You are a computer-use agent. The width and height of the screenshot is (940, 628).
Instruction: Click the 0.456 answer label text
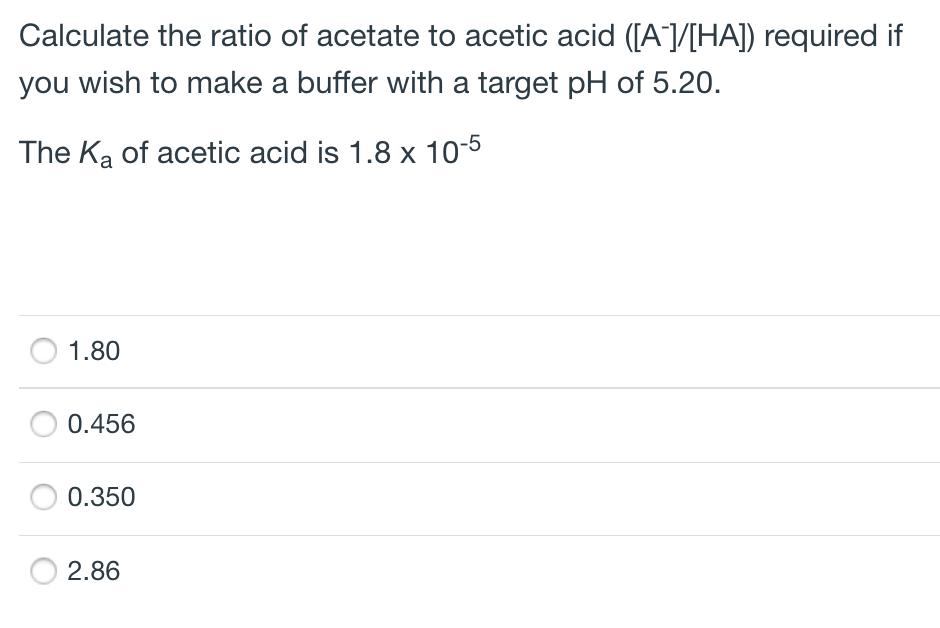pos(100,424)
